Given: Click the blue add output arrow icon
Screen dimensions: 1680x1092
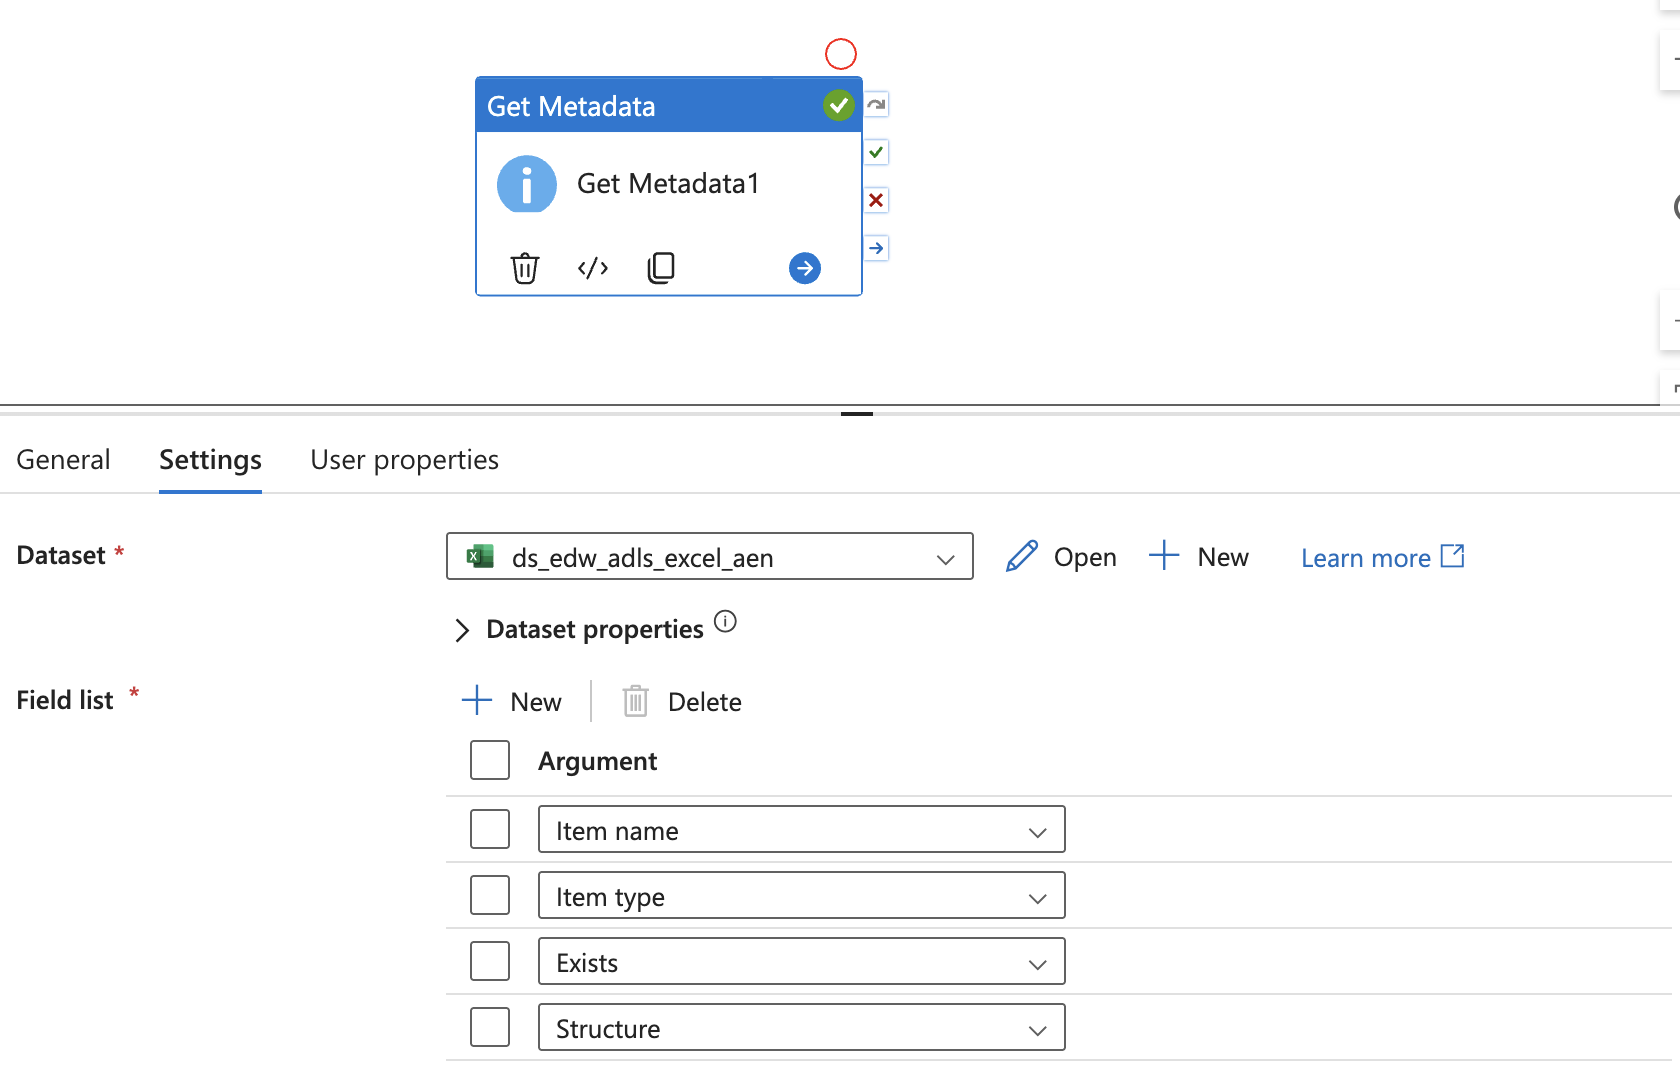Looking at the screenshot, I should [805, 268].
